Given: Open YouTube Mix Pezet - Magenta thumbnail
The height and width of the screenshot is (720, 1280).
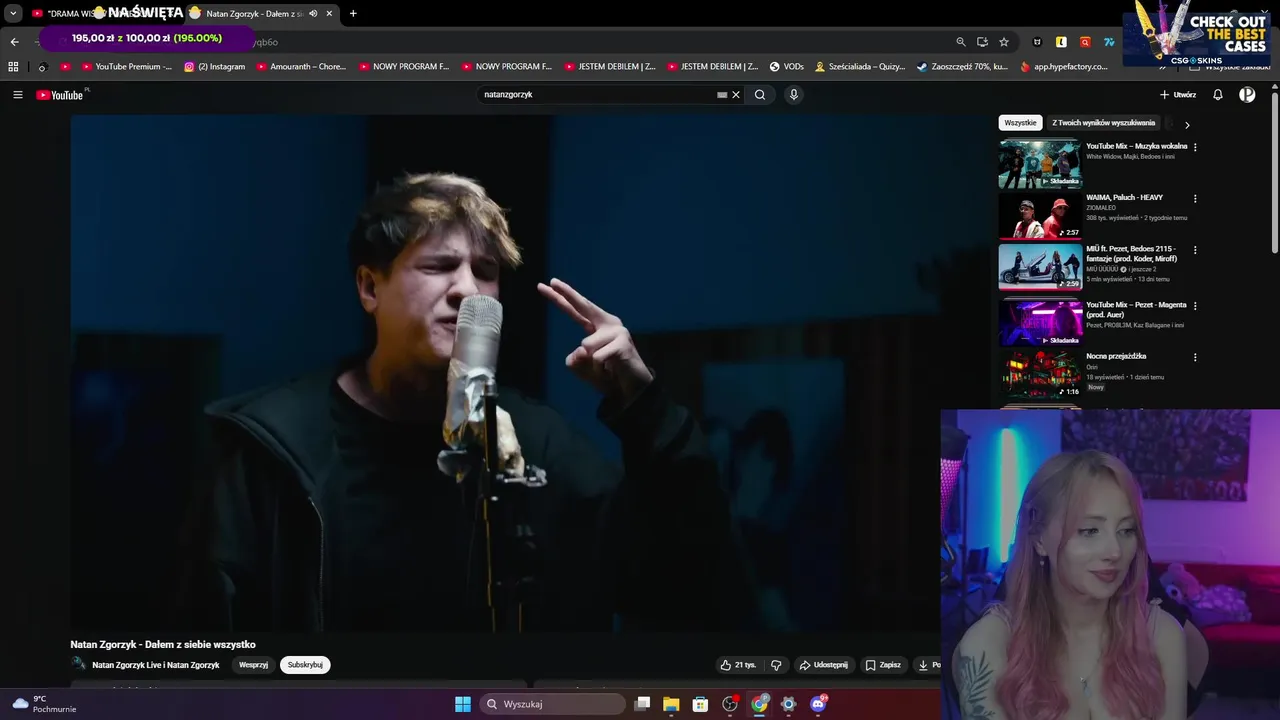Looking at the screenshot, I should [x=1040, y=323].
